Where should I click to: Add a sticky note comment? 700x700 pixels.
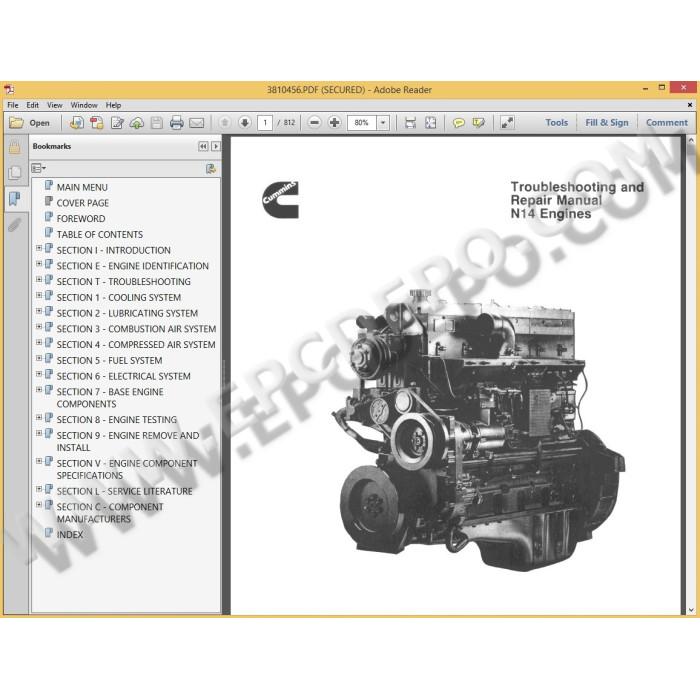pyautogui.click(x=458, y=122)
